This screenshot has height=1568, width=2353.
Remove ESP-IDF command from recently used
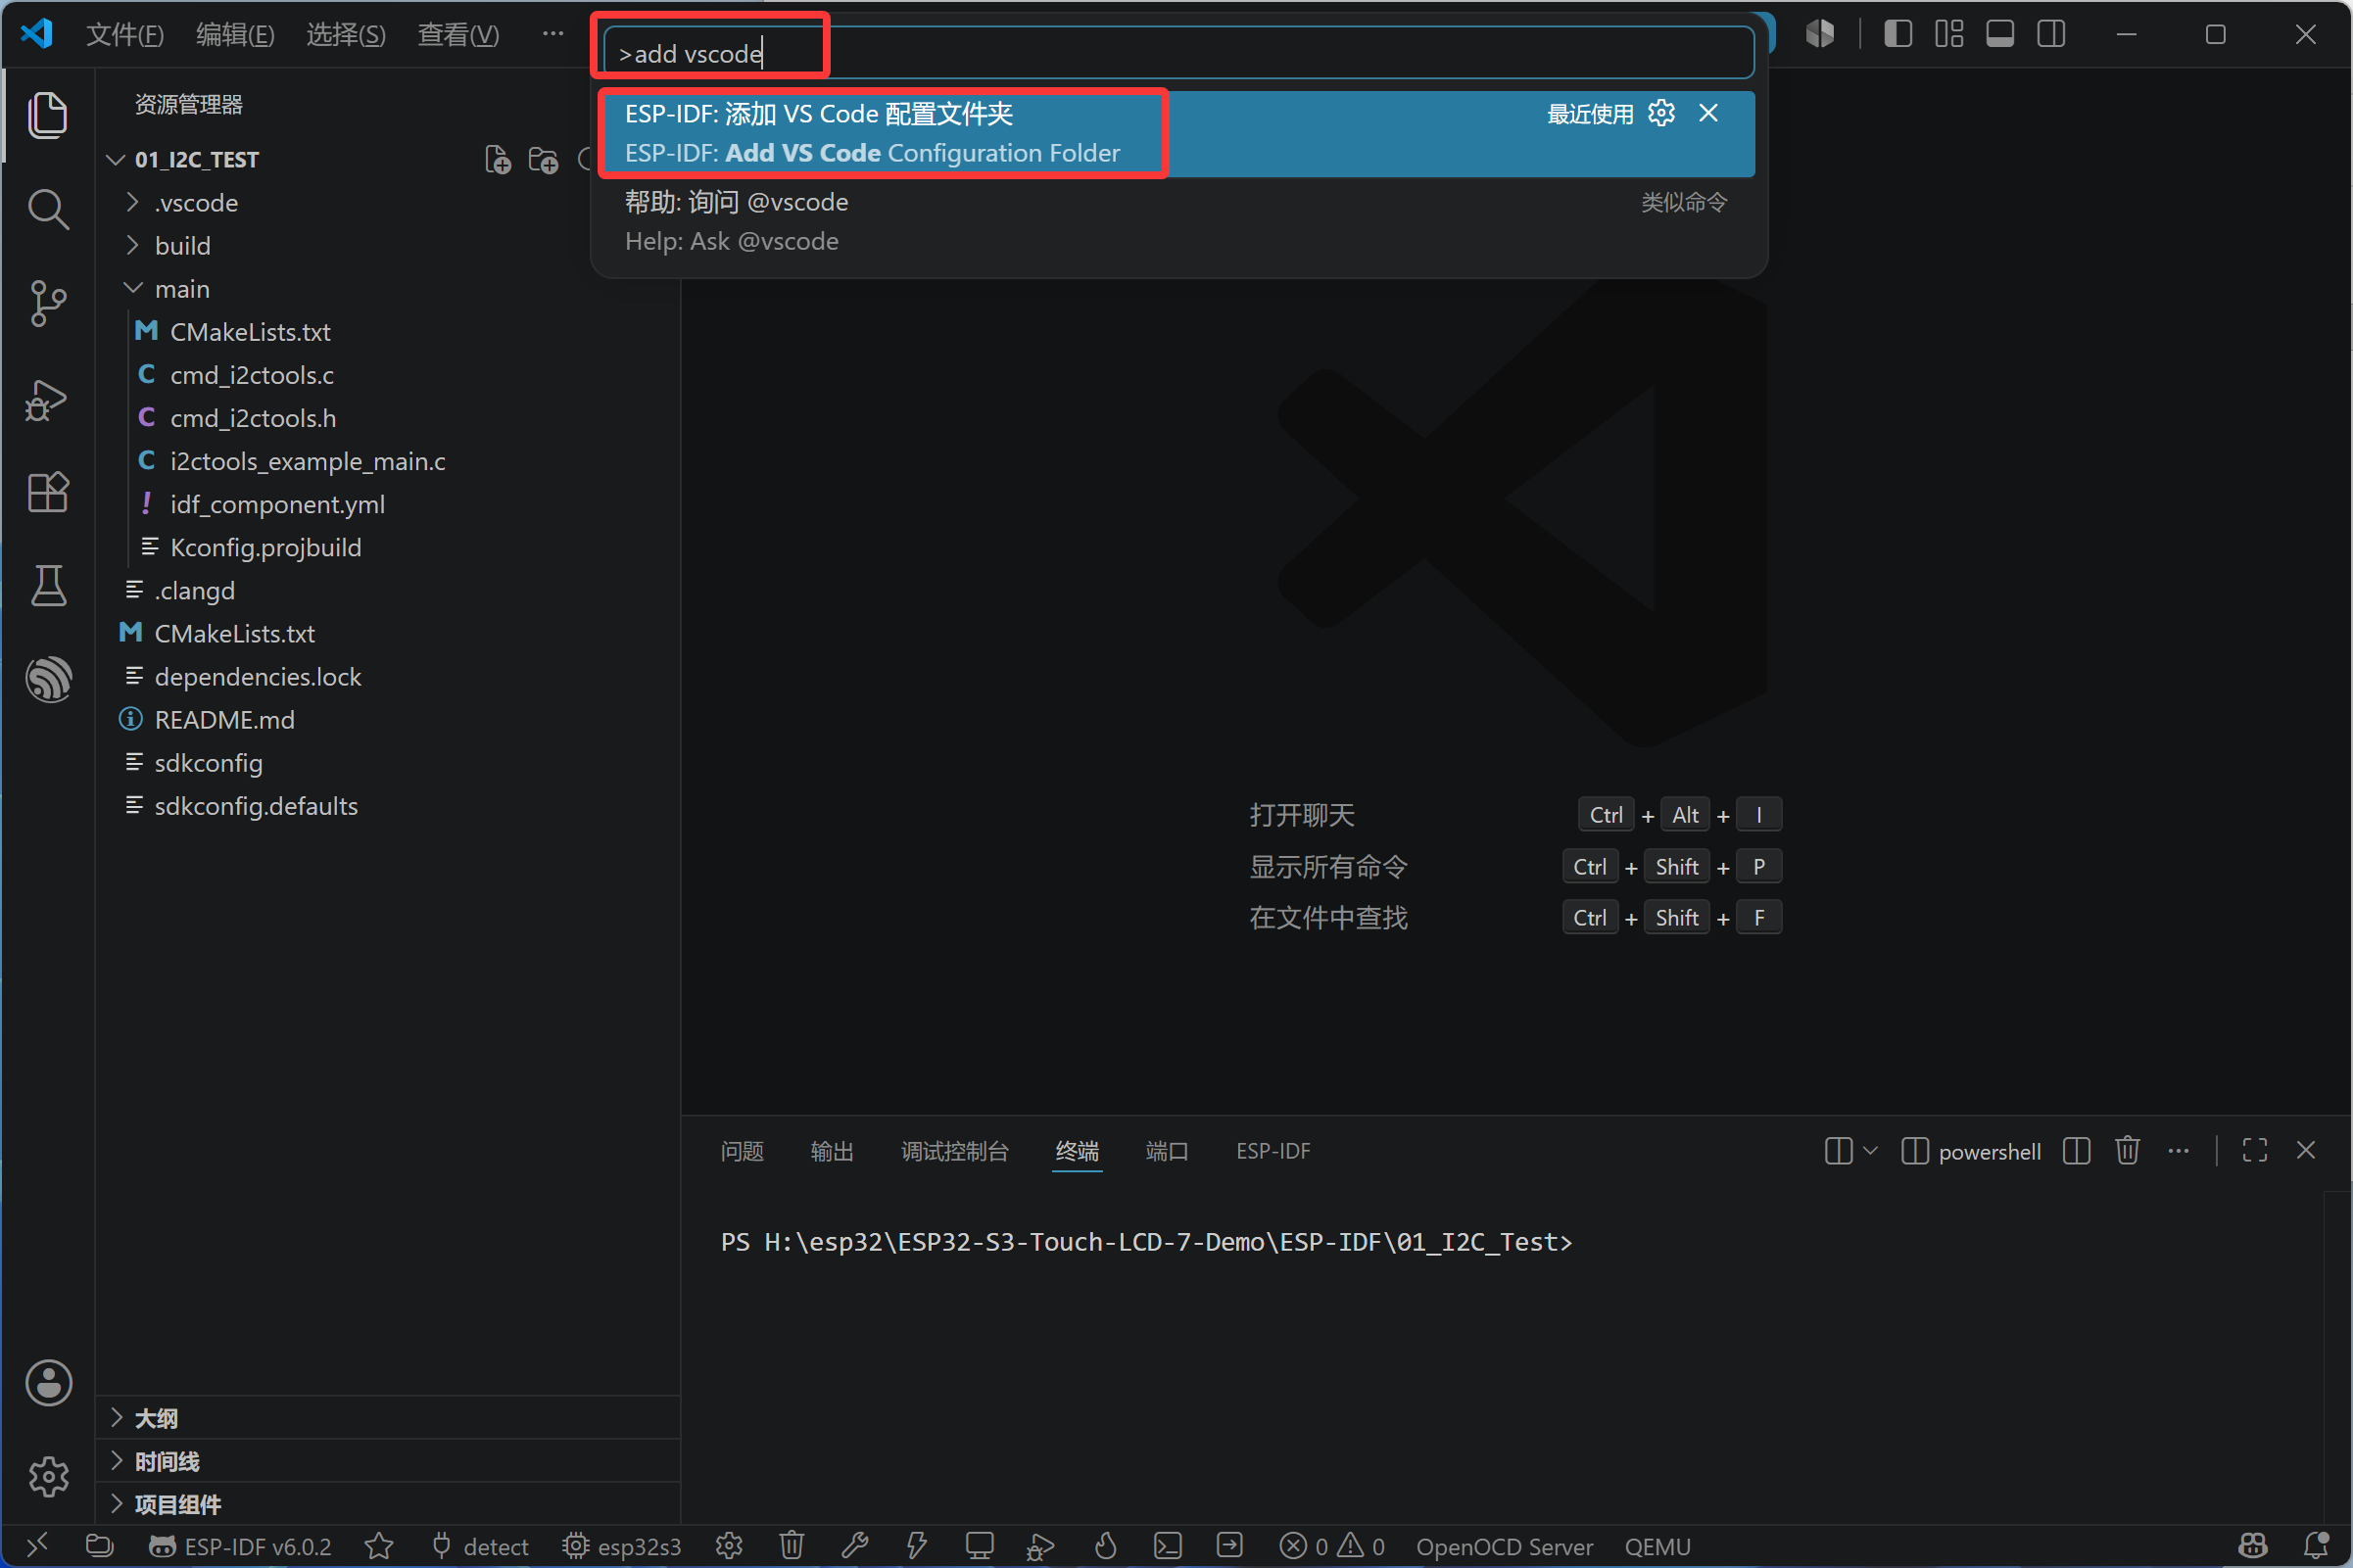coord(1709,113)
